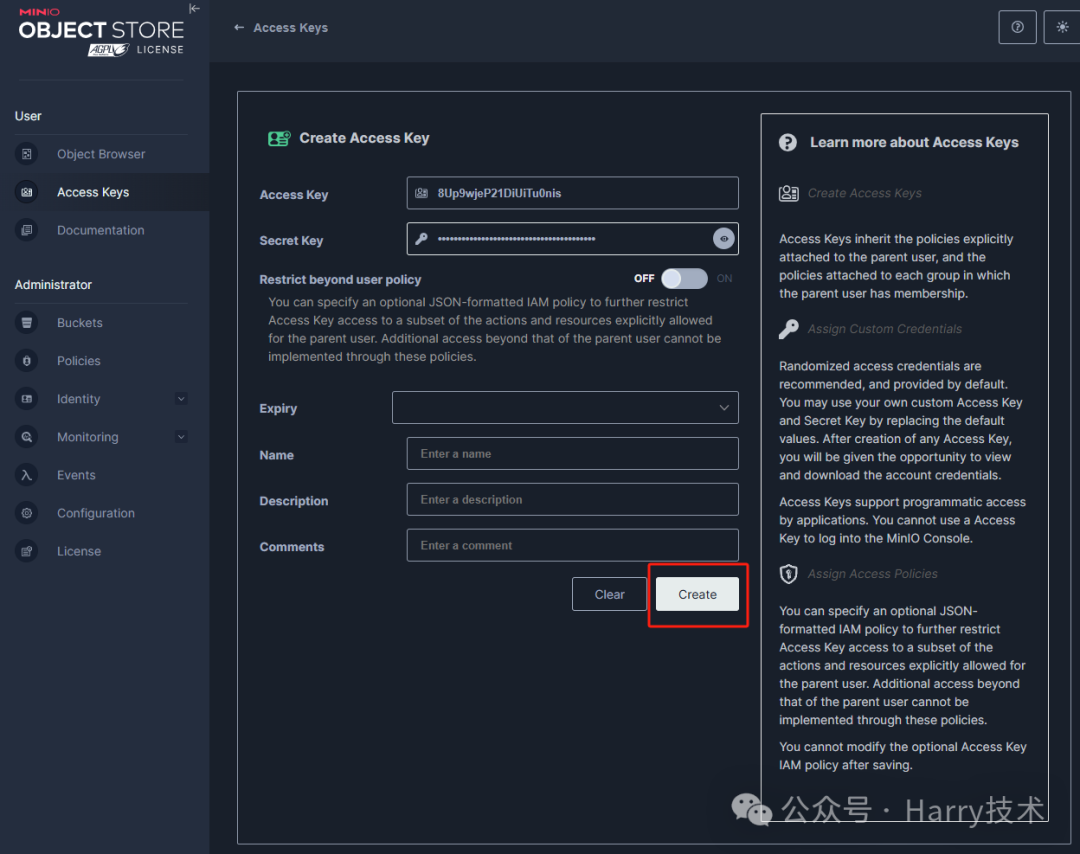The height and width of the screenshot is (854, 1080).
Task: Click the Policies shield icon
Action: (27, 360)
